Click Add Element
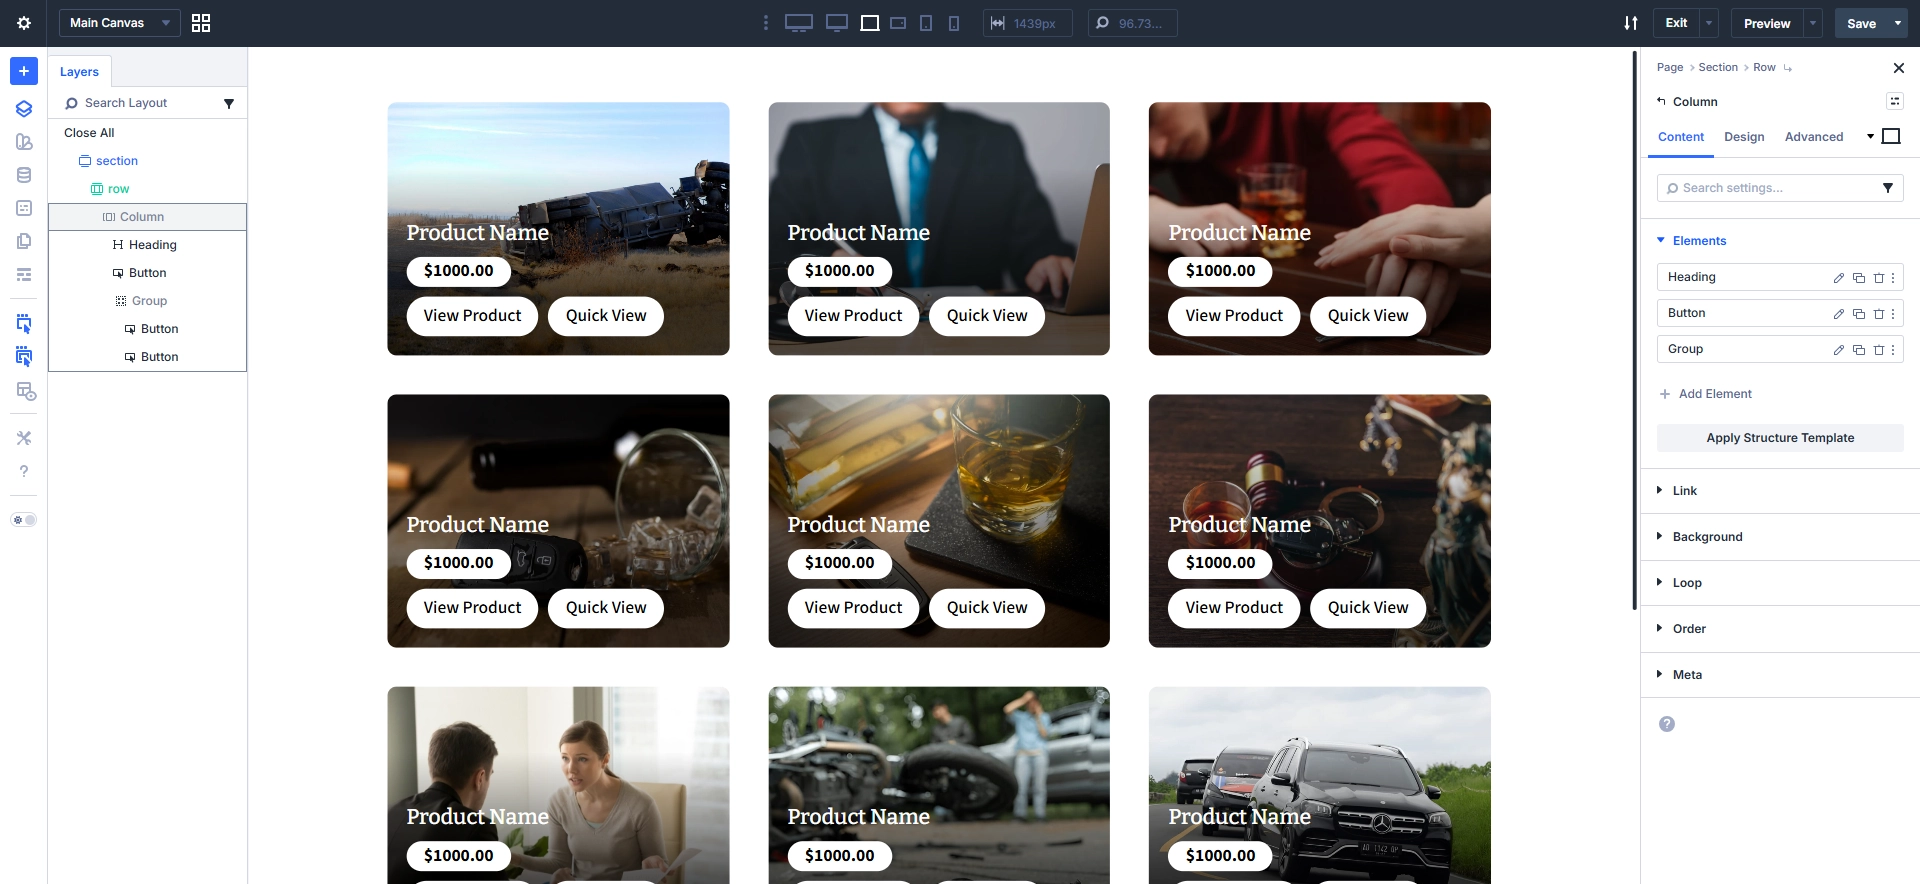 (1705, 394)
